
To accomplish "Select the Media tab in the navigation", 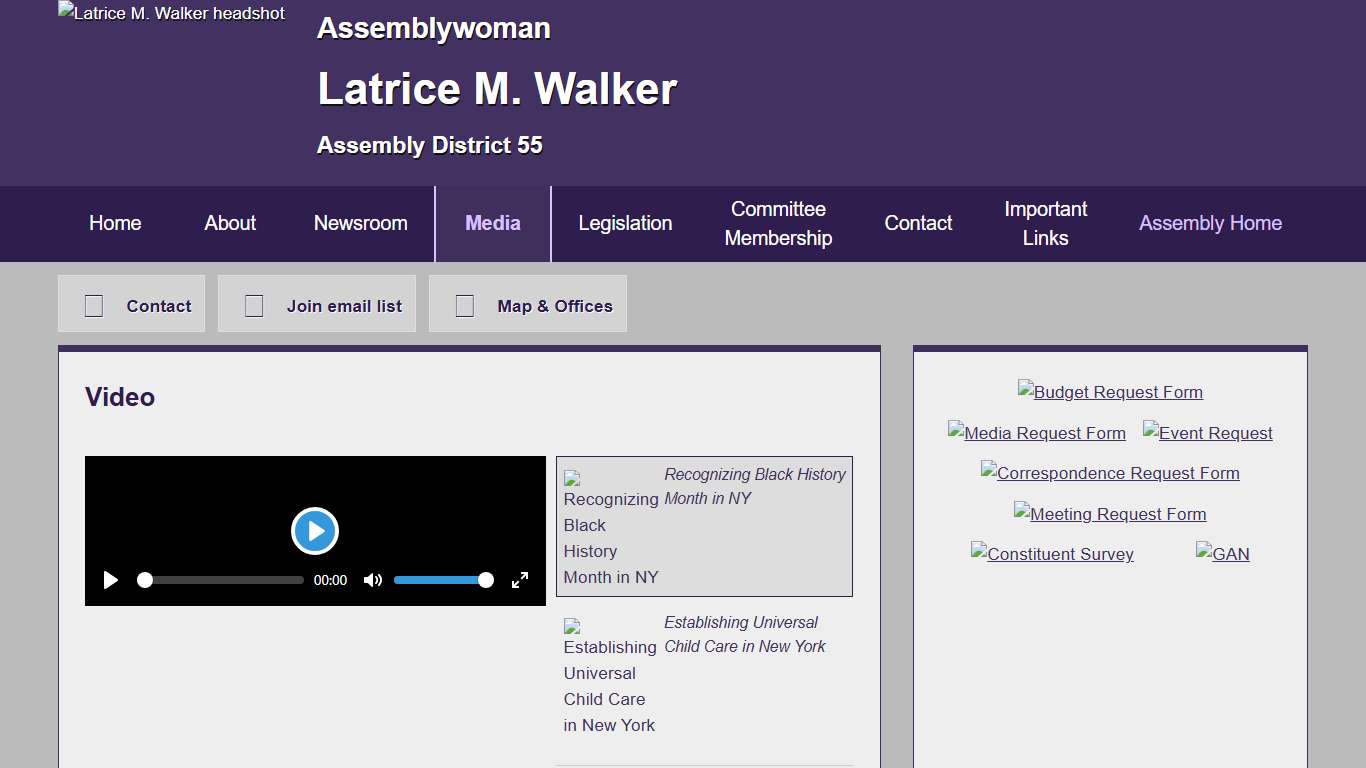I will tap(492, 223).
